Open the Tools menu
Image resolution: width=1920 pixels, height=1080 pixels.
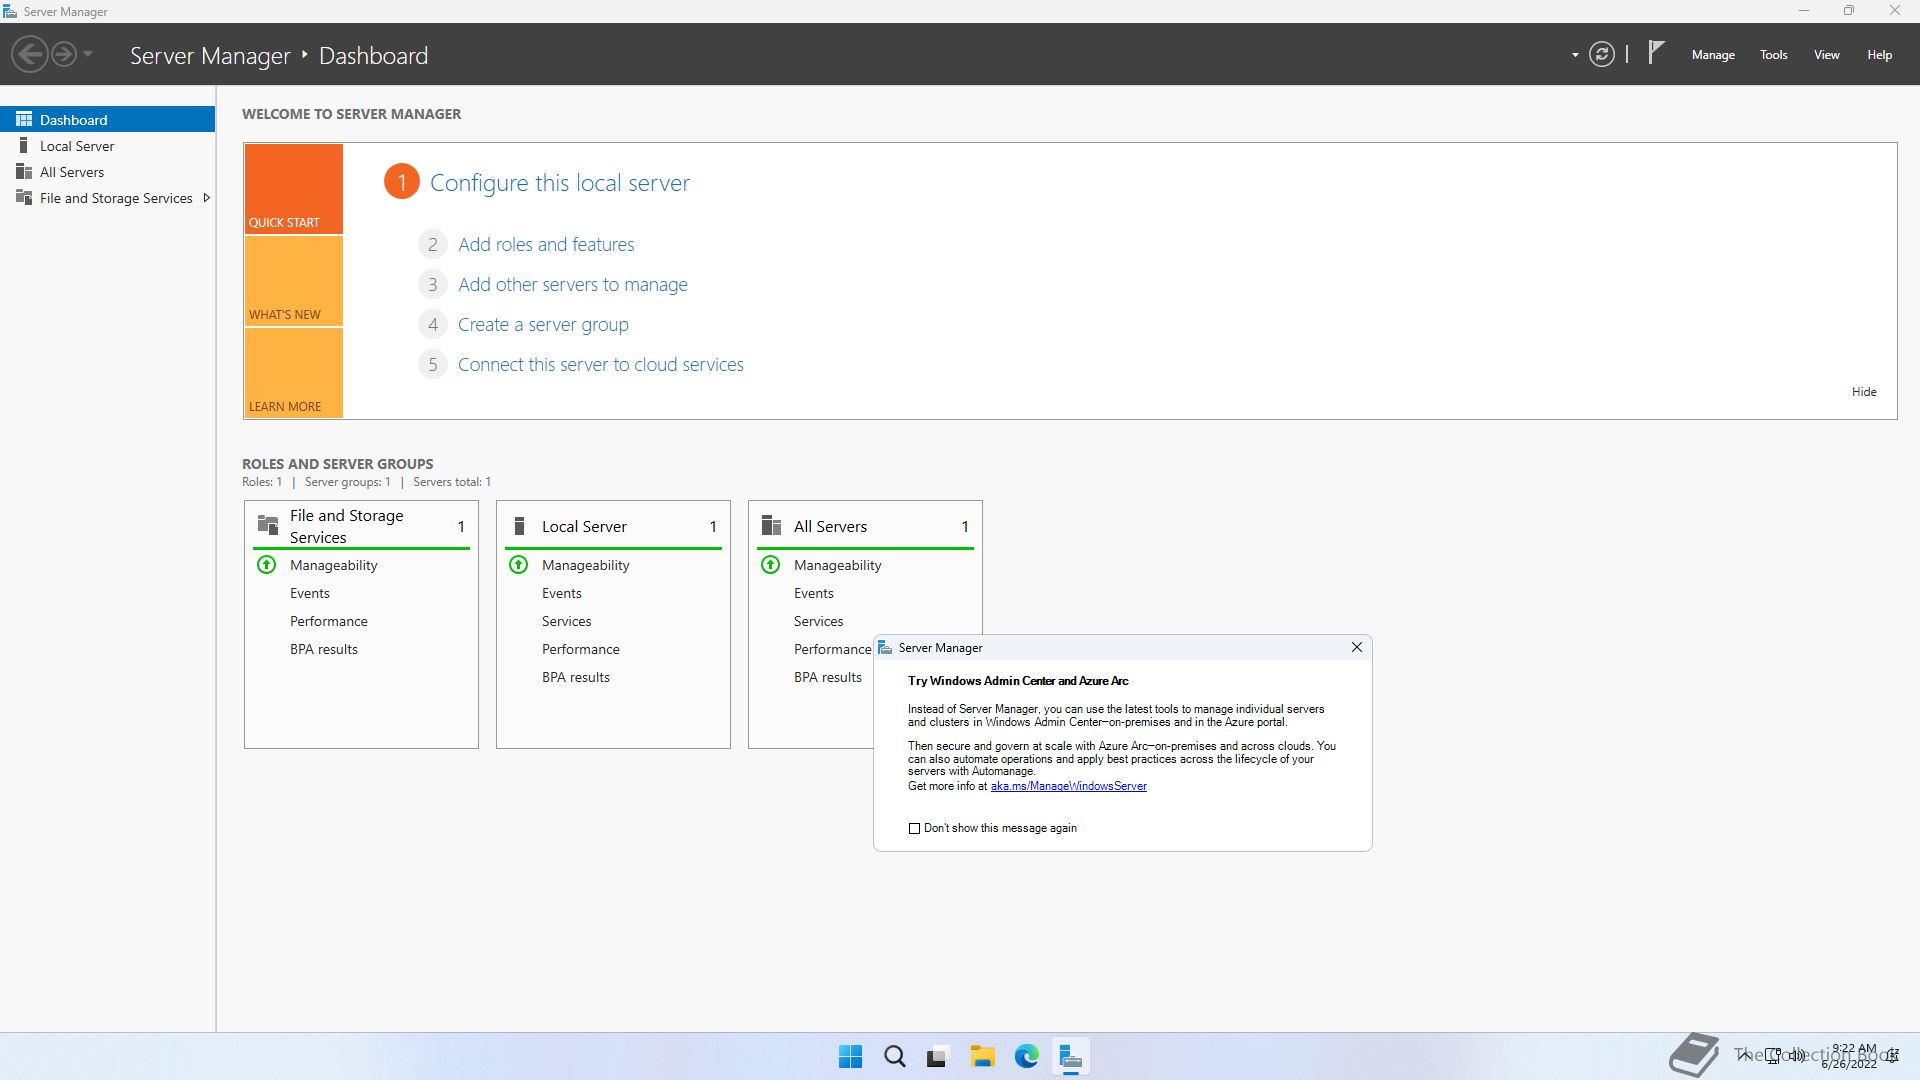pyautogui.click(x=1774, y=55)
